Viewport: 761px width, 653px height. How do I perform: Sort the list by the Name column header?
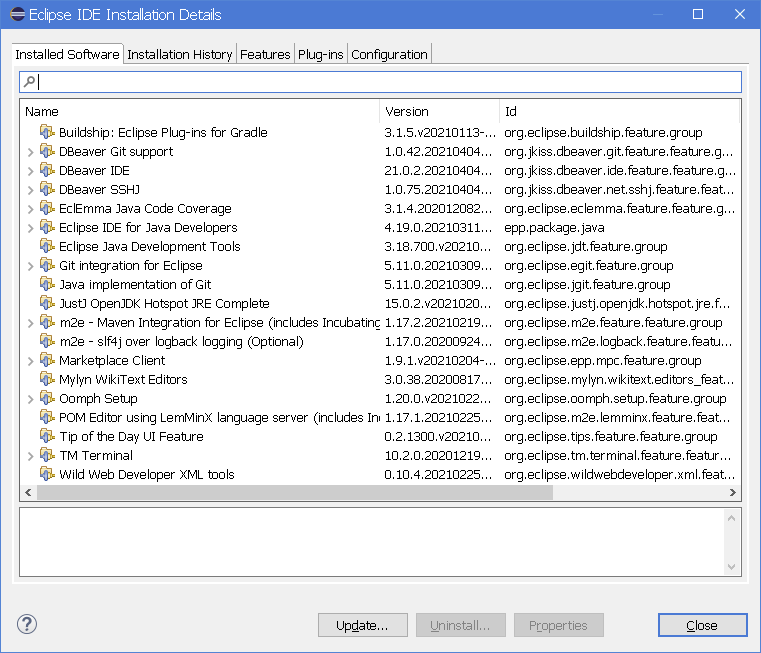[200, 111]
